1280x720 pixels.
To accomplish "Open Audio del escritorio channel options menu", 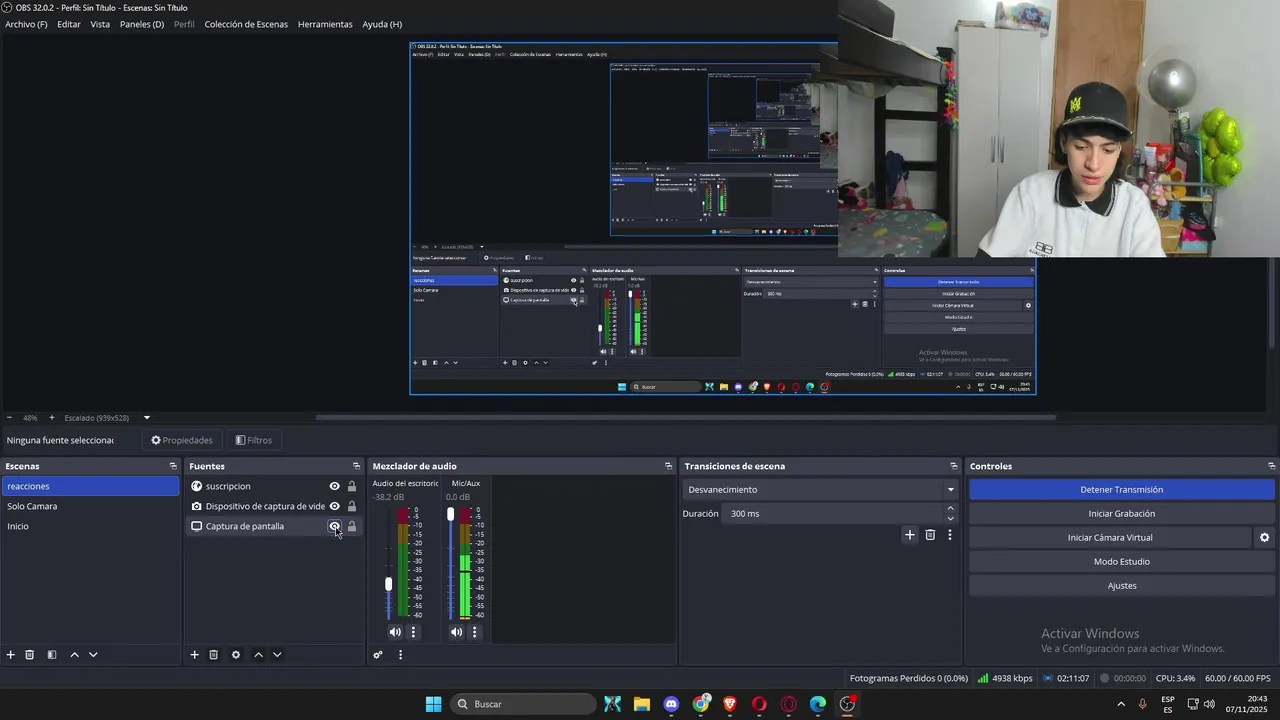I will (x=413, y=632).
